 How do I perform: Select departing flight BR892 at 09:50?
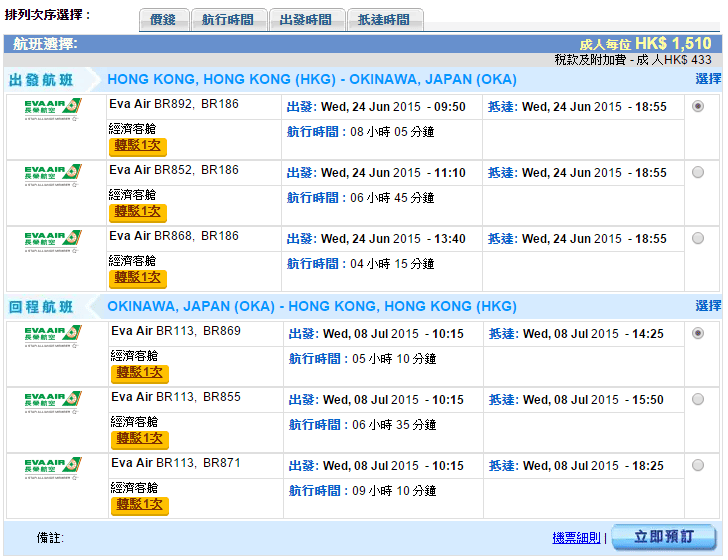697,106
